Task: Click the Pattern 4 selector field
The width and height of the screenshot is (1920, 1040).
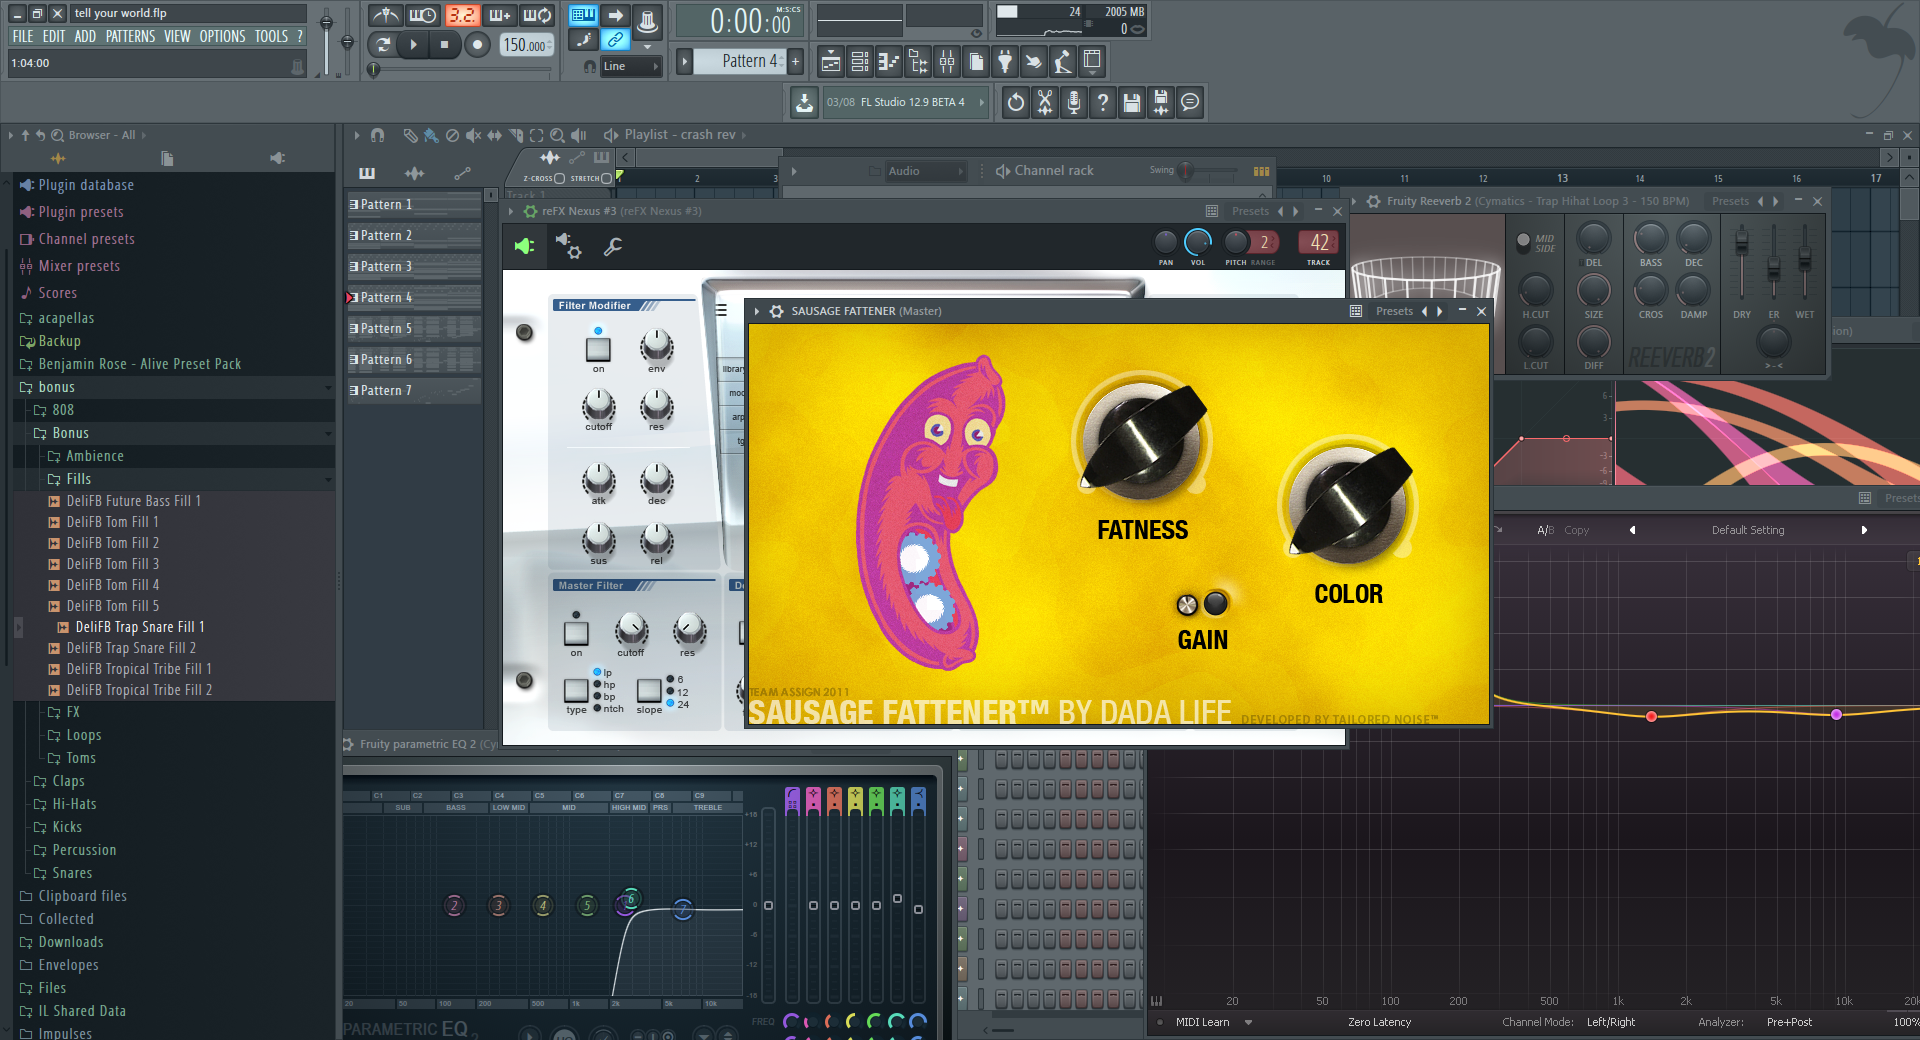Action: click(742, 62)
